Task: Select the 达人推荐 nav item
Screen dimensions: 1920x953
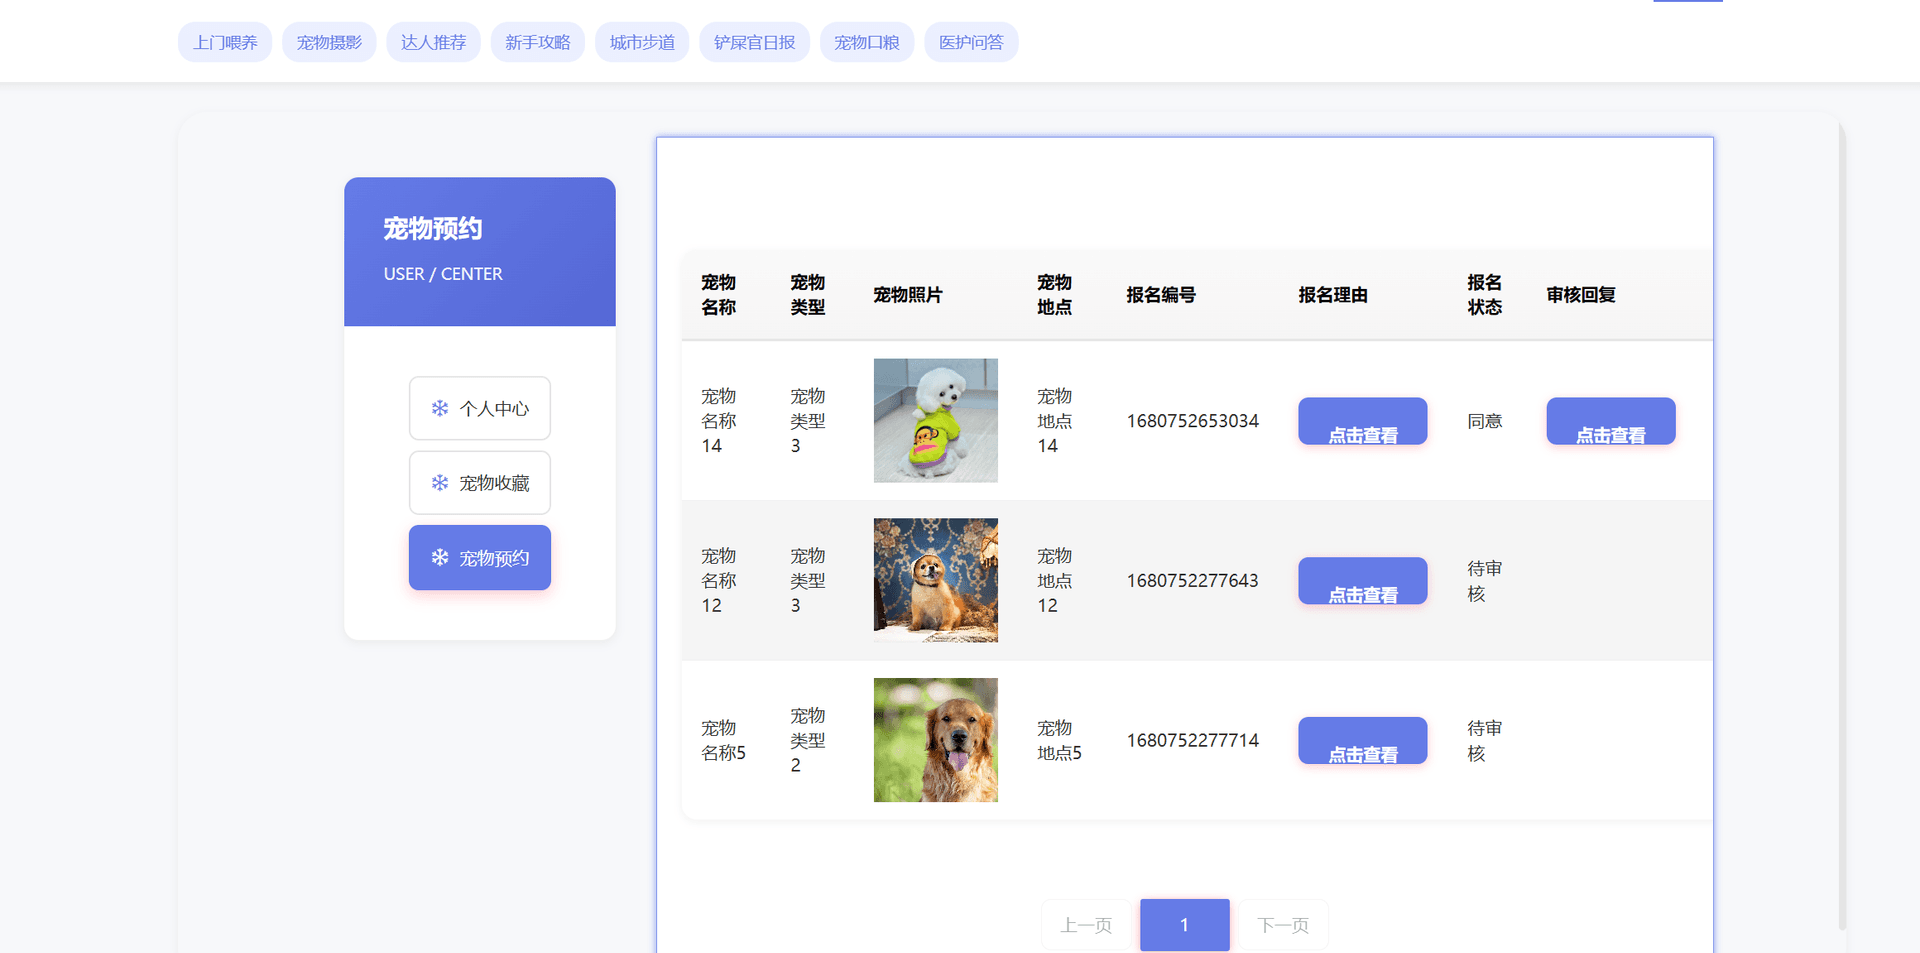Action: click(x=433, y=41)
